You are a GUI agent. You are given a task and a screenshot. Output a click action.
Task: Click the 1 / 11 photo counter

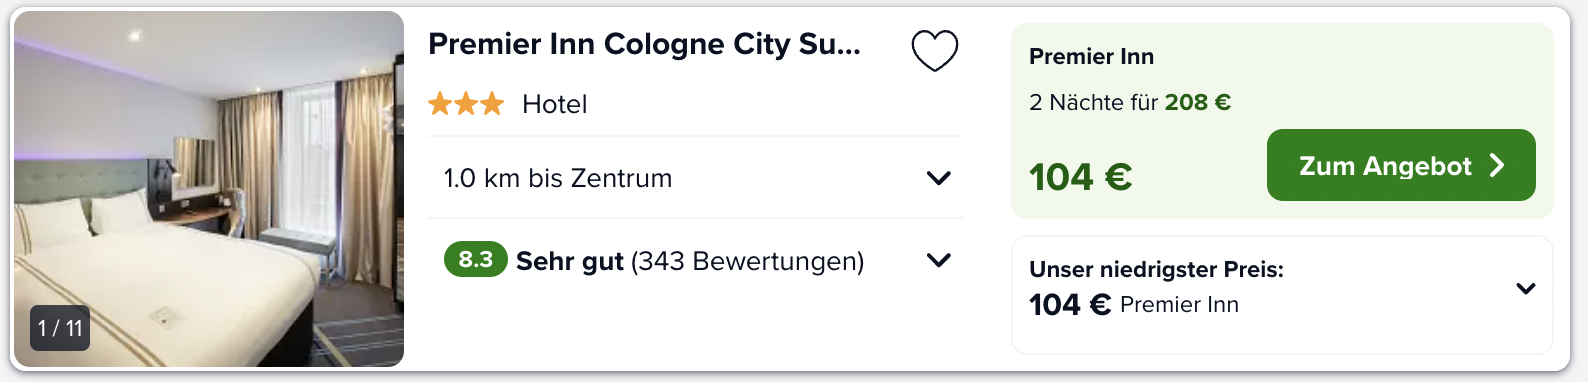[x=60, y=328]
